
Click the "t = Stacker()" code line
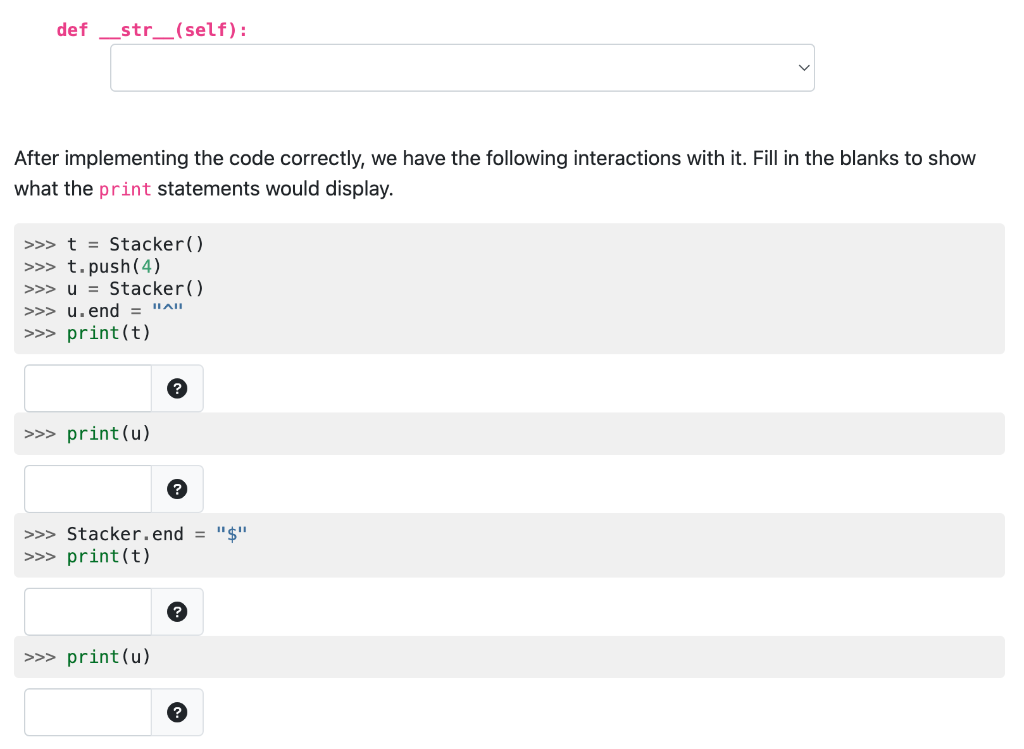coord(135,245)
